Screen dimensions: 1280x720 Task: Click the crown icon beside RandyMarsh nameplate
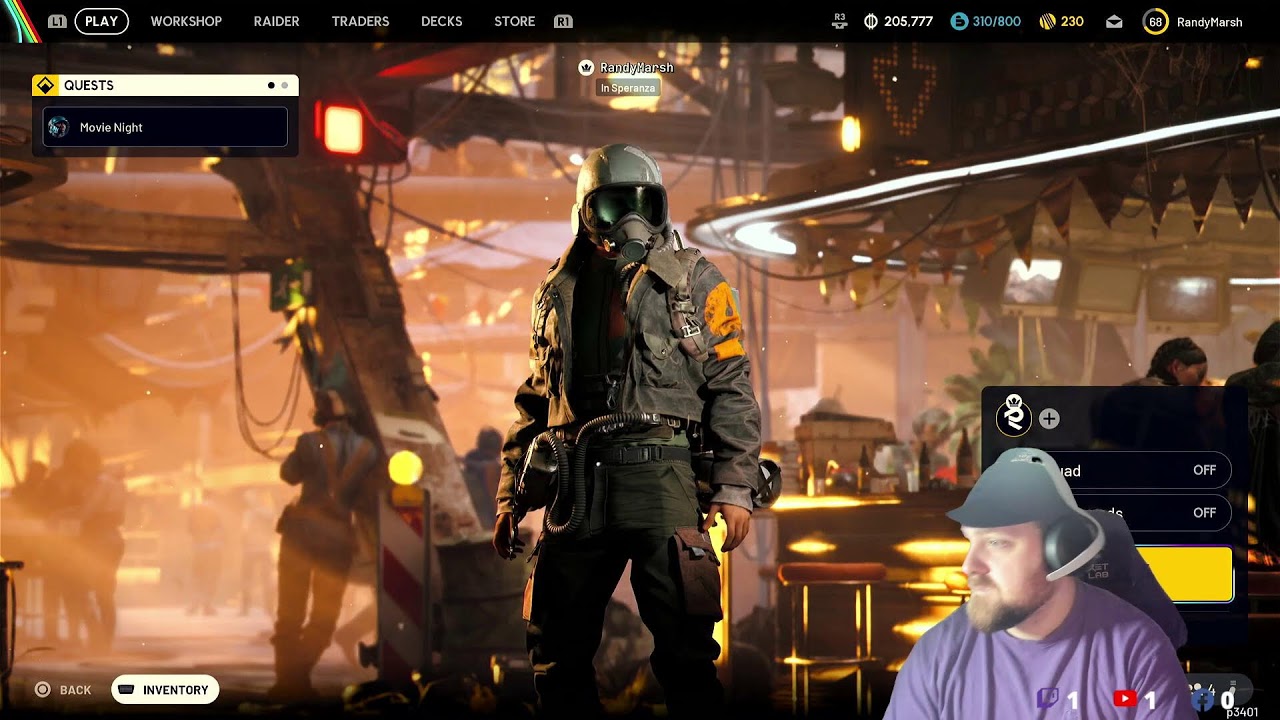[587, 67]
